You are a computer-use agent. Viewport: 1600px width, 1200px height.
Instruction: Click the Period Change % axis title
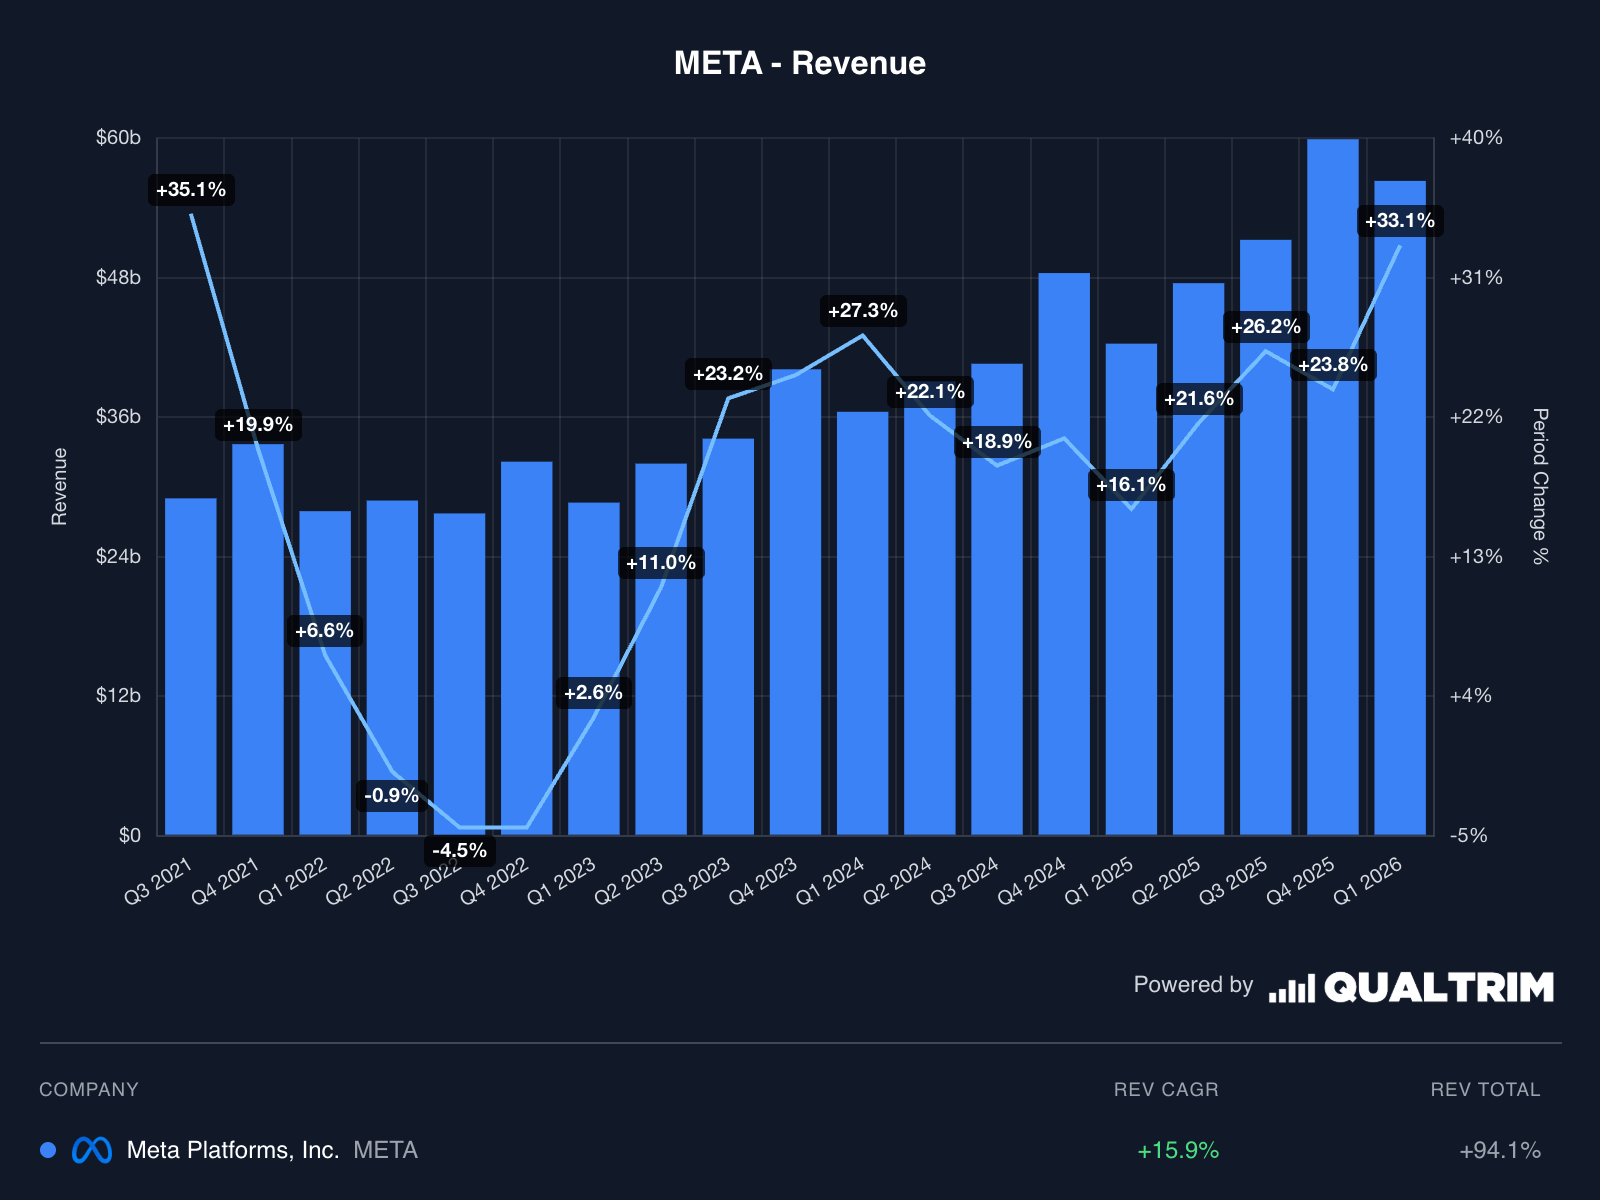pos(1541,486)
